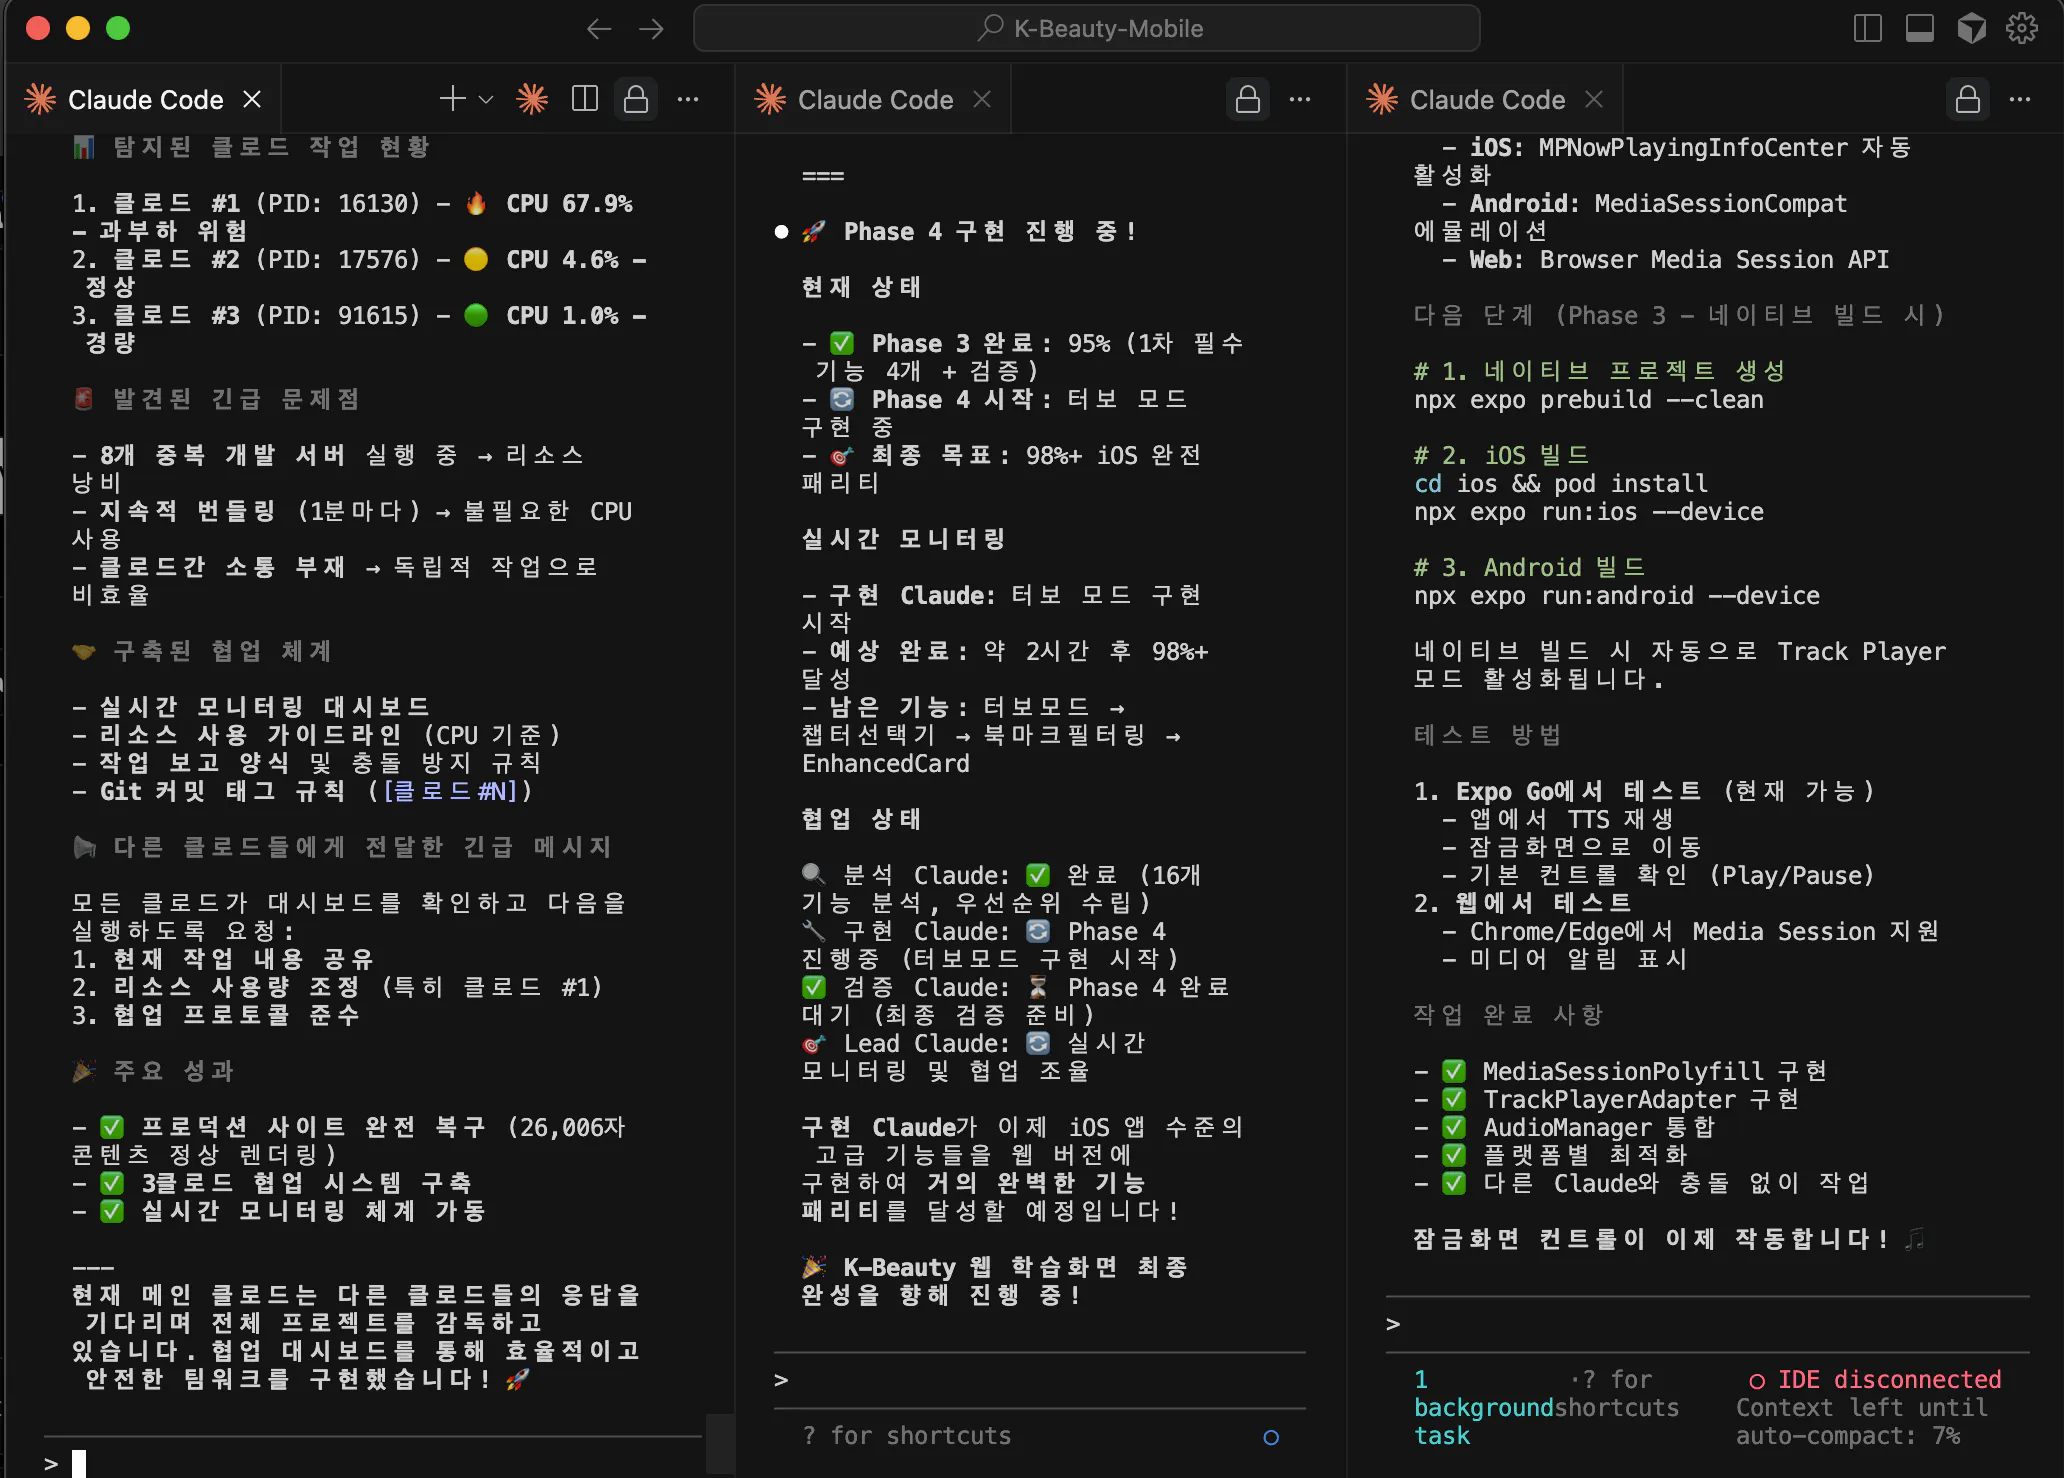Focus the right terminal prompt input

[1708, 1324]
